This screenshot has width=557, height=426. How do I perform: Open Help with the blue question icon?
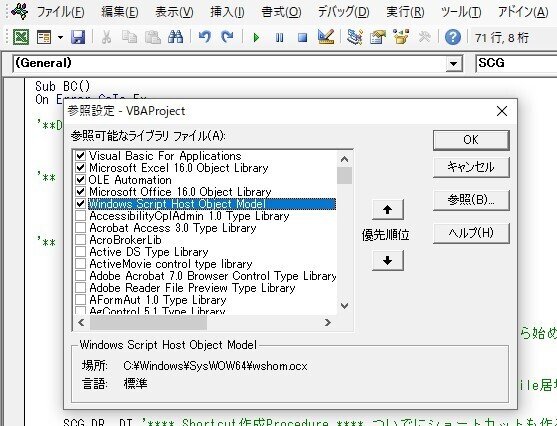(453, 37)
